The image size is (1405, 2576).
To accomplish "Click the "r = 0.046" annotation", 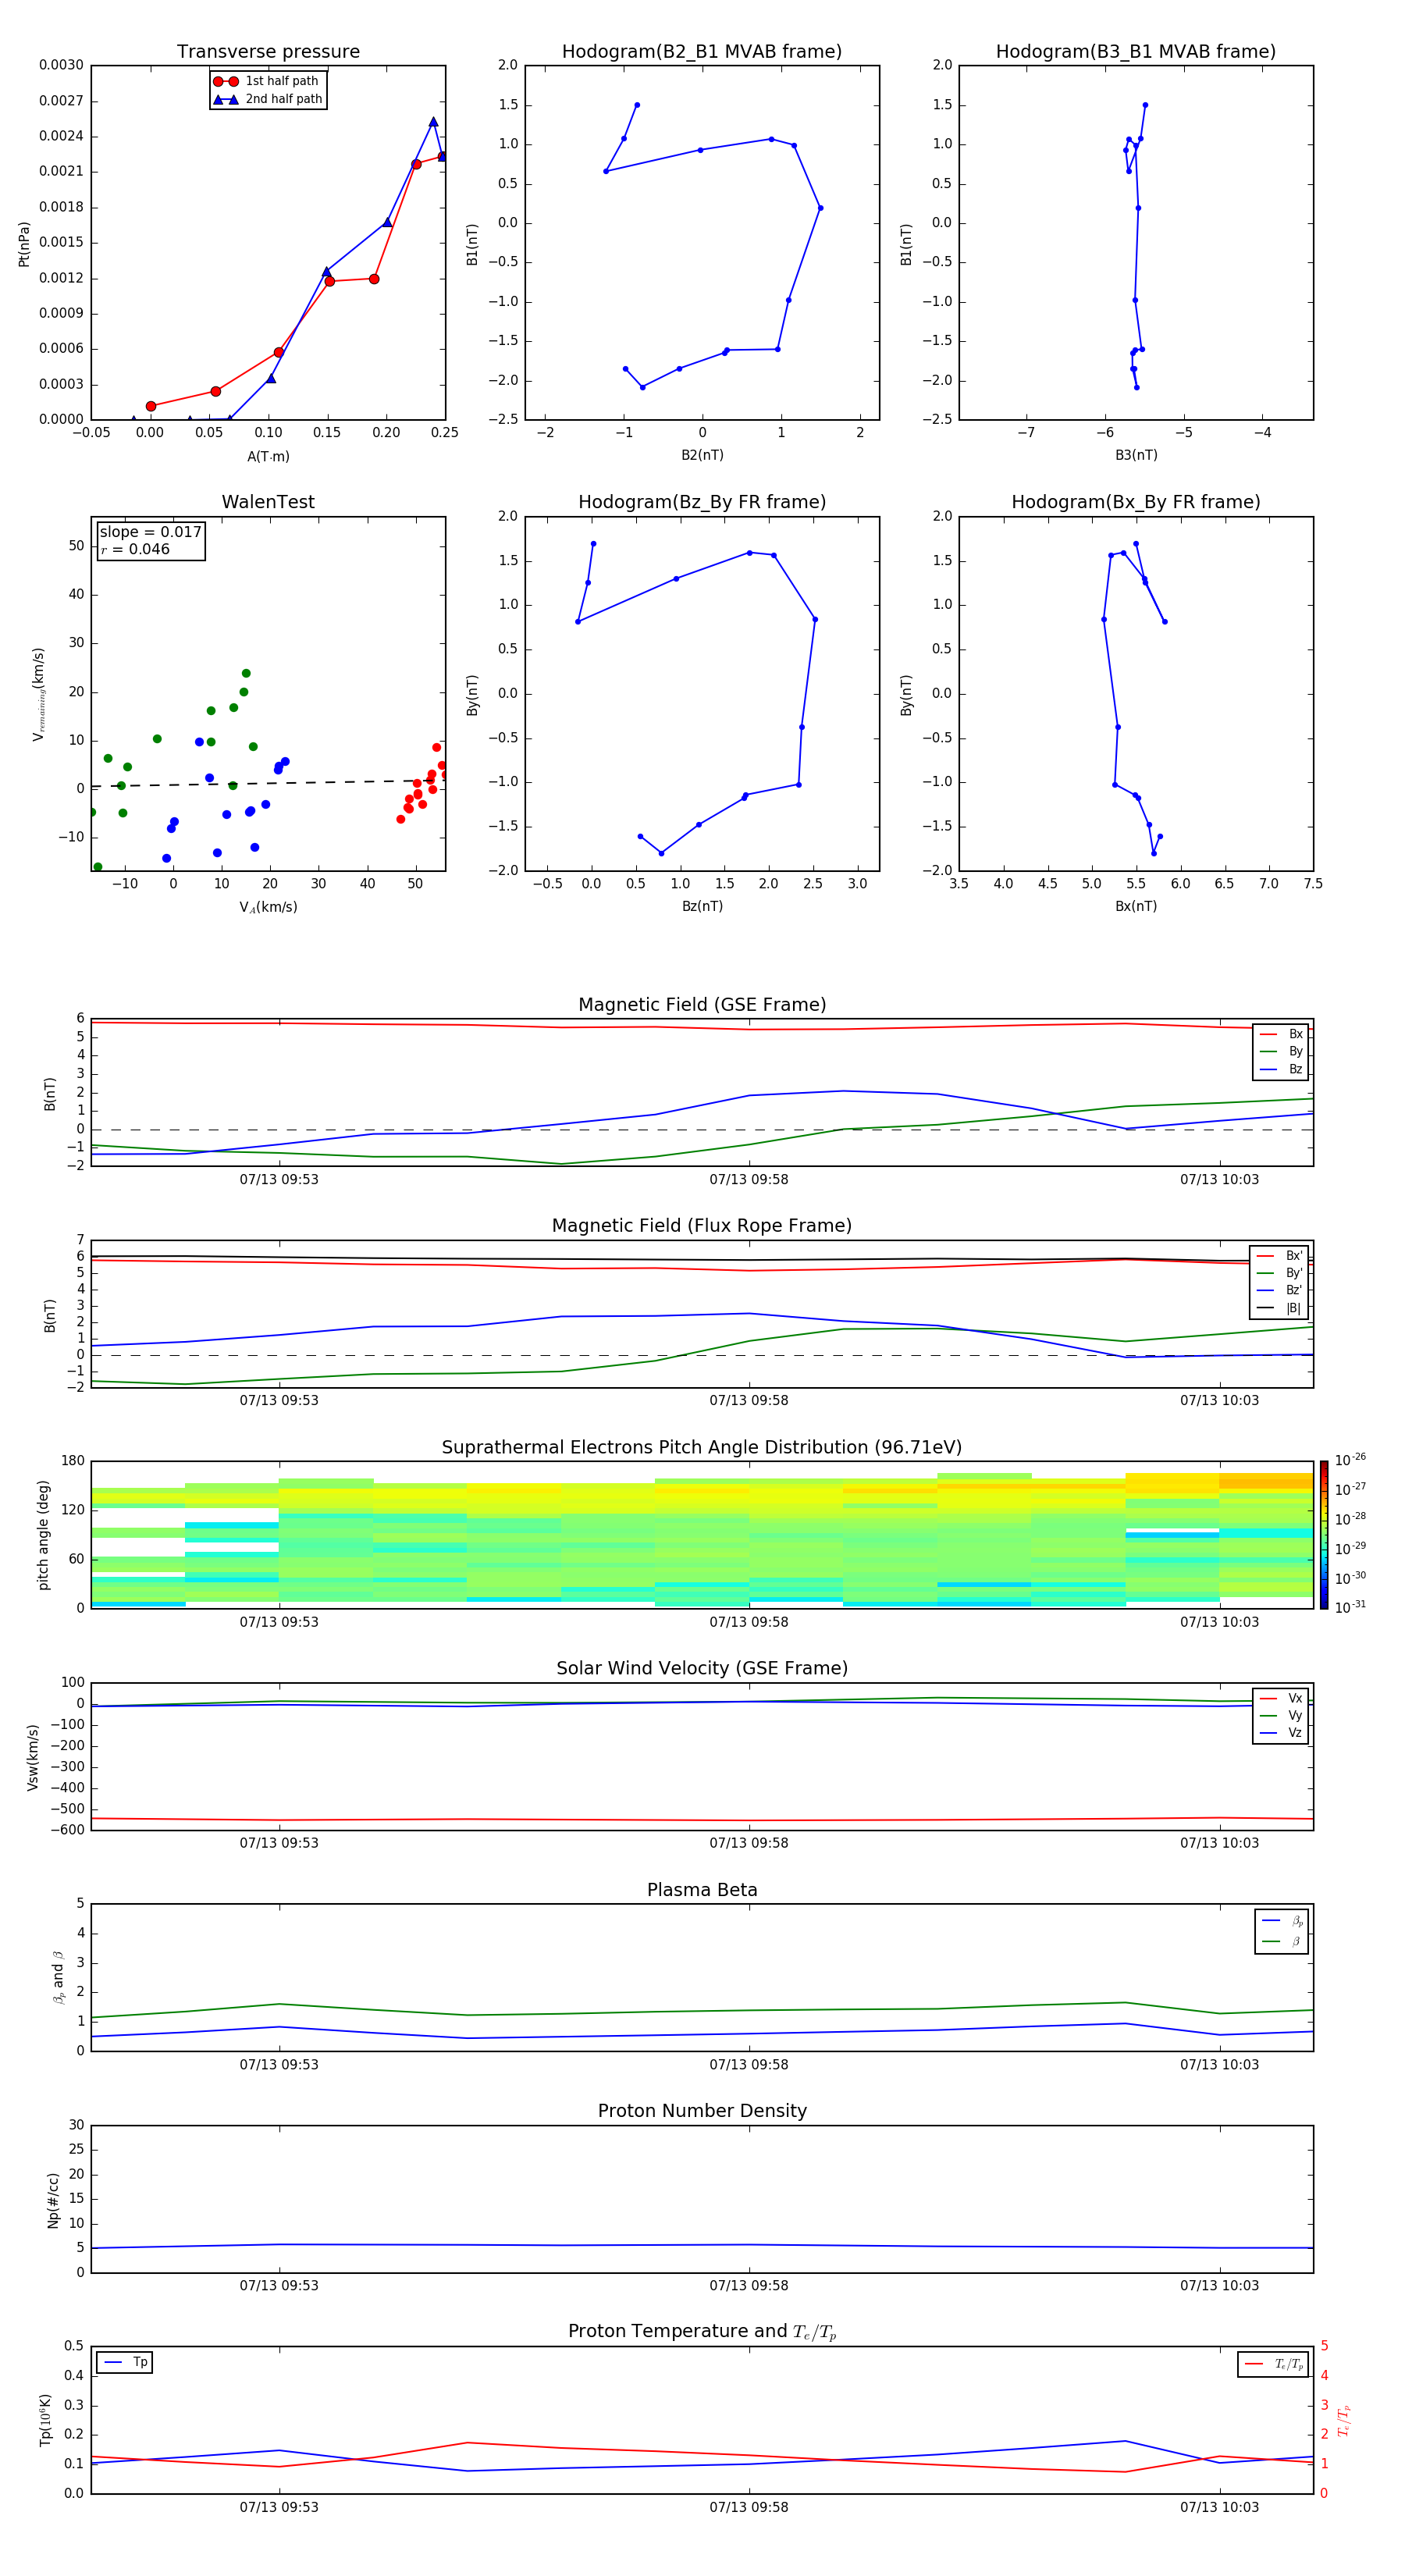I will pos(135,549).
